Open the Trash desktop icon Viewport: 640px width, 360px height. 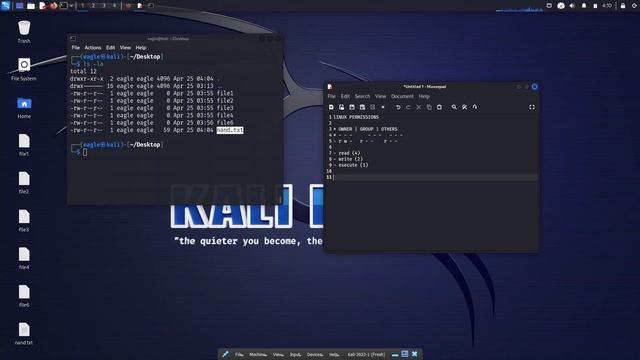(24, 32)
